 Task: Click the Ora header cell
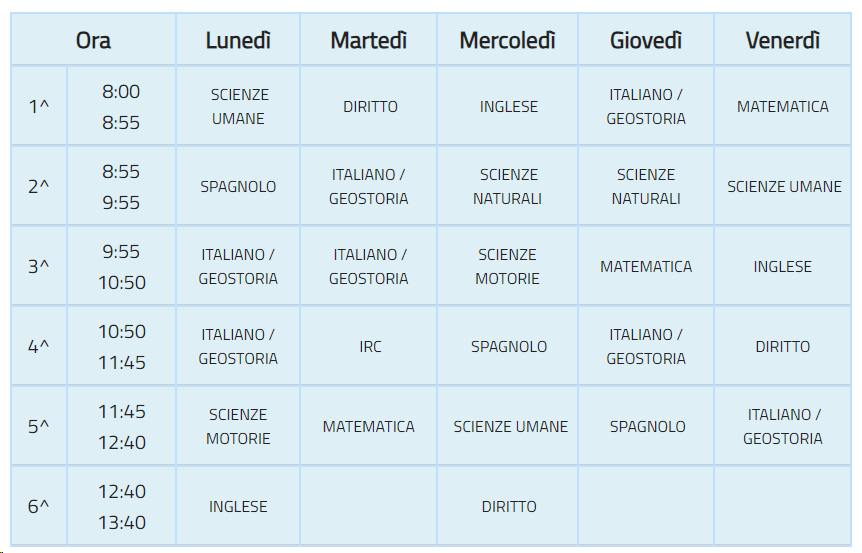pos(93,40)
